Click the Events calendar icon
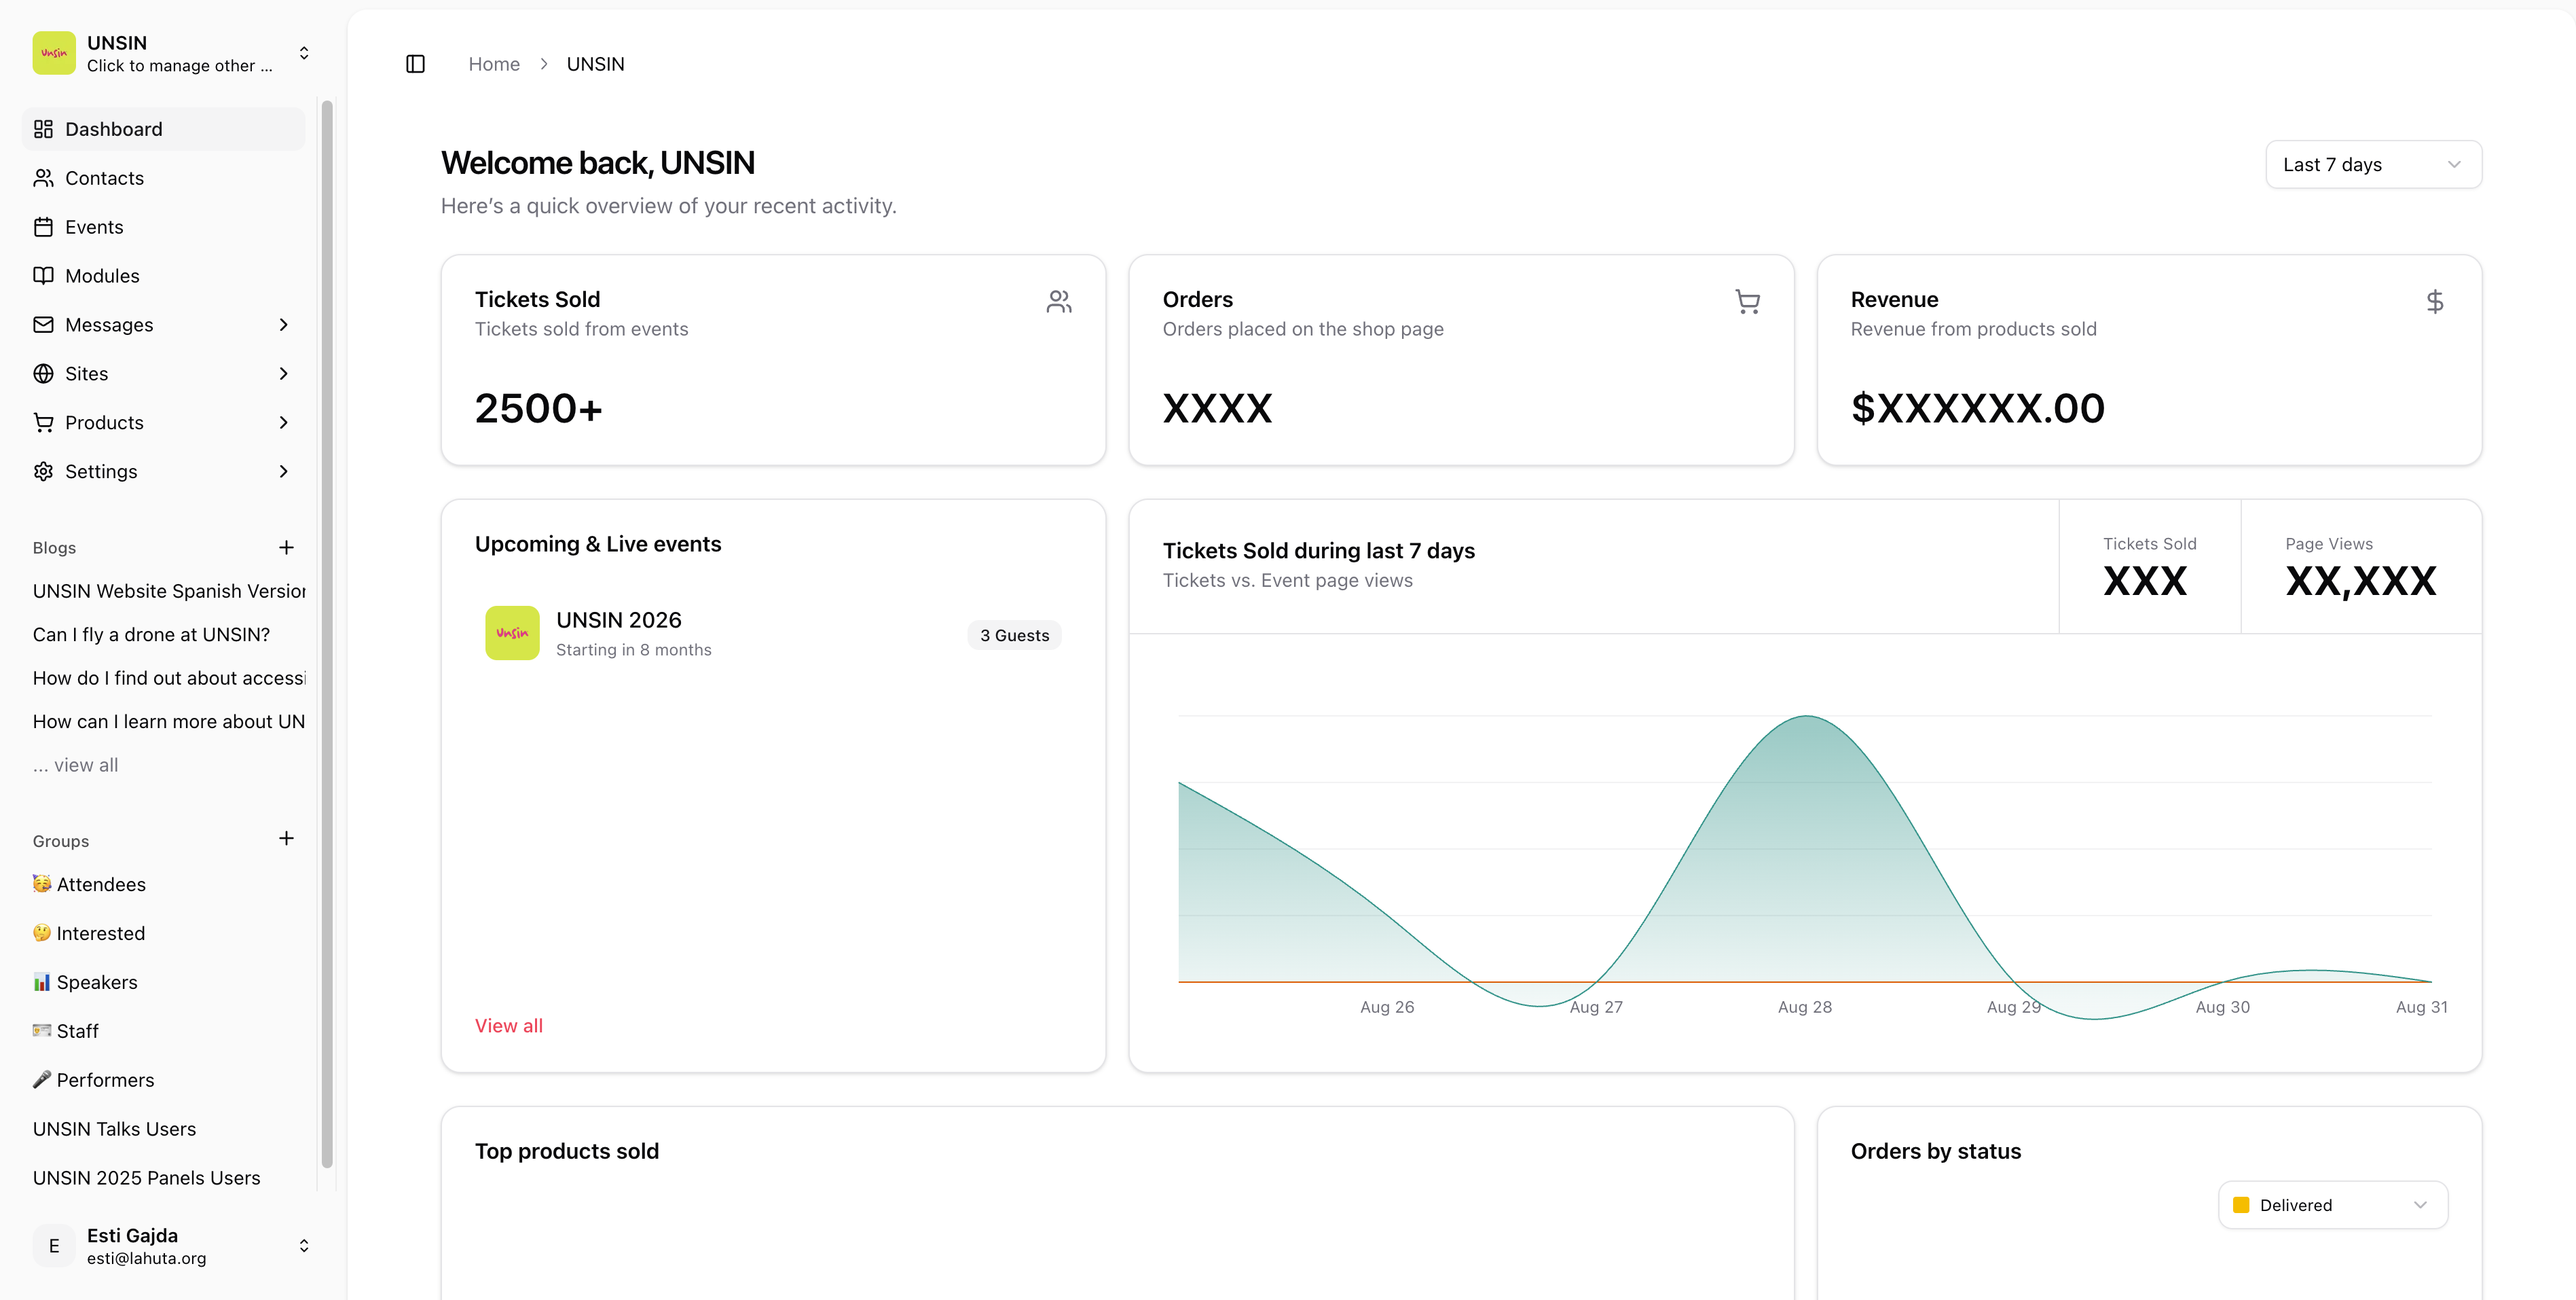Viewport: 2576px width, 1300px height. [x=43, y=227]
